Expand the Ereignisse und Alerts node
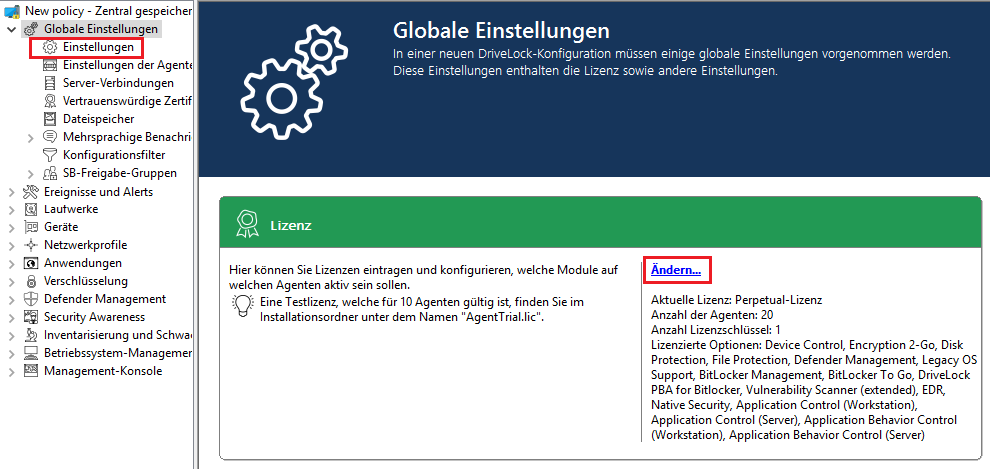Image resolution: width=990 pixels, height=469 pixels. point(11,191)
